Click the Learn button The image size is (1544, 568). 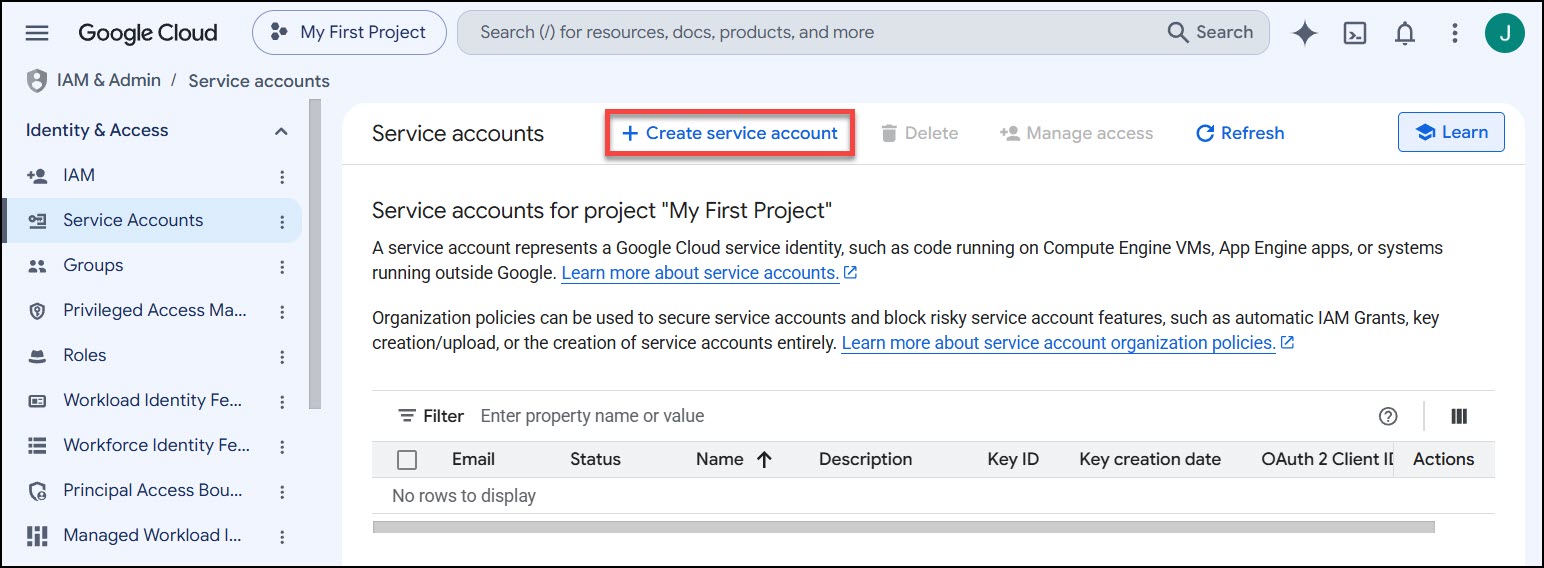tap(1451, 132)
